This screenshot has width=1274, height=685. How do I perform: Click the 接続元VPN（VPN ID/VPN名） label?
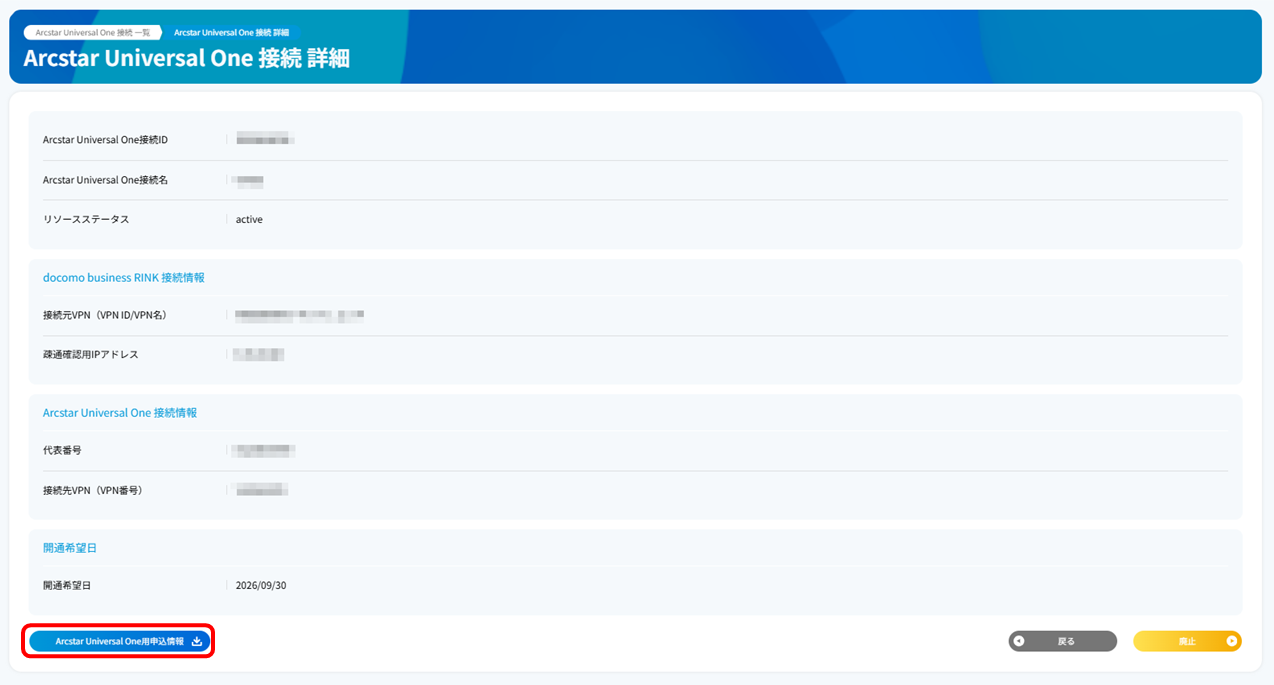pyautogui.click(x=105, y=315)
